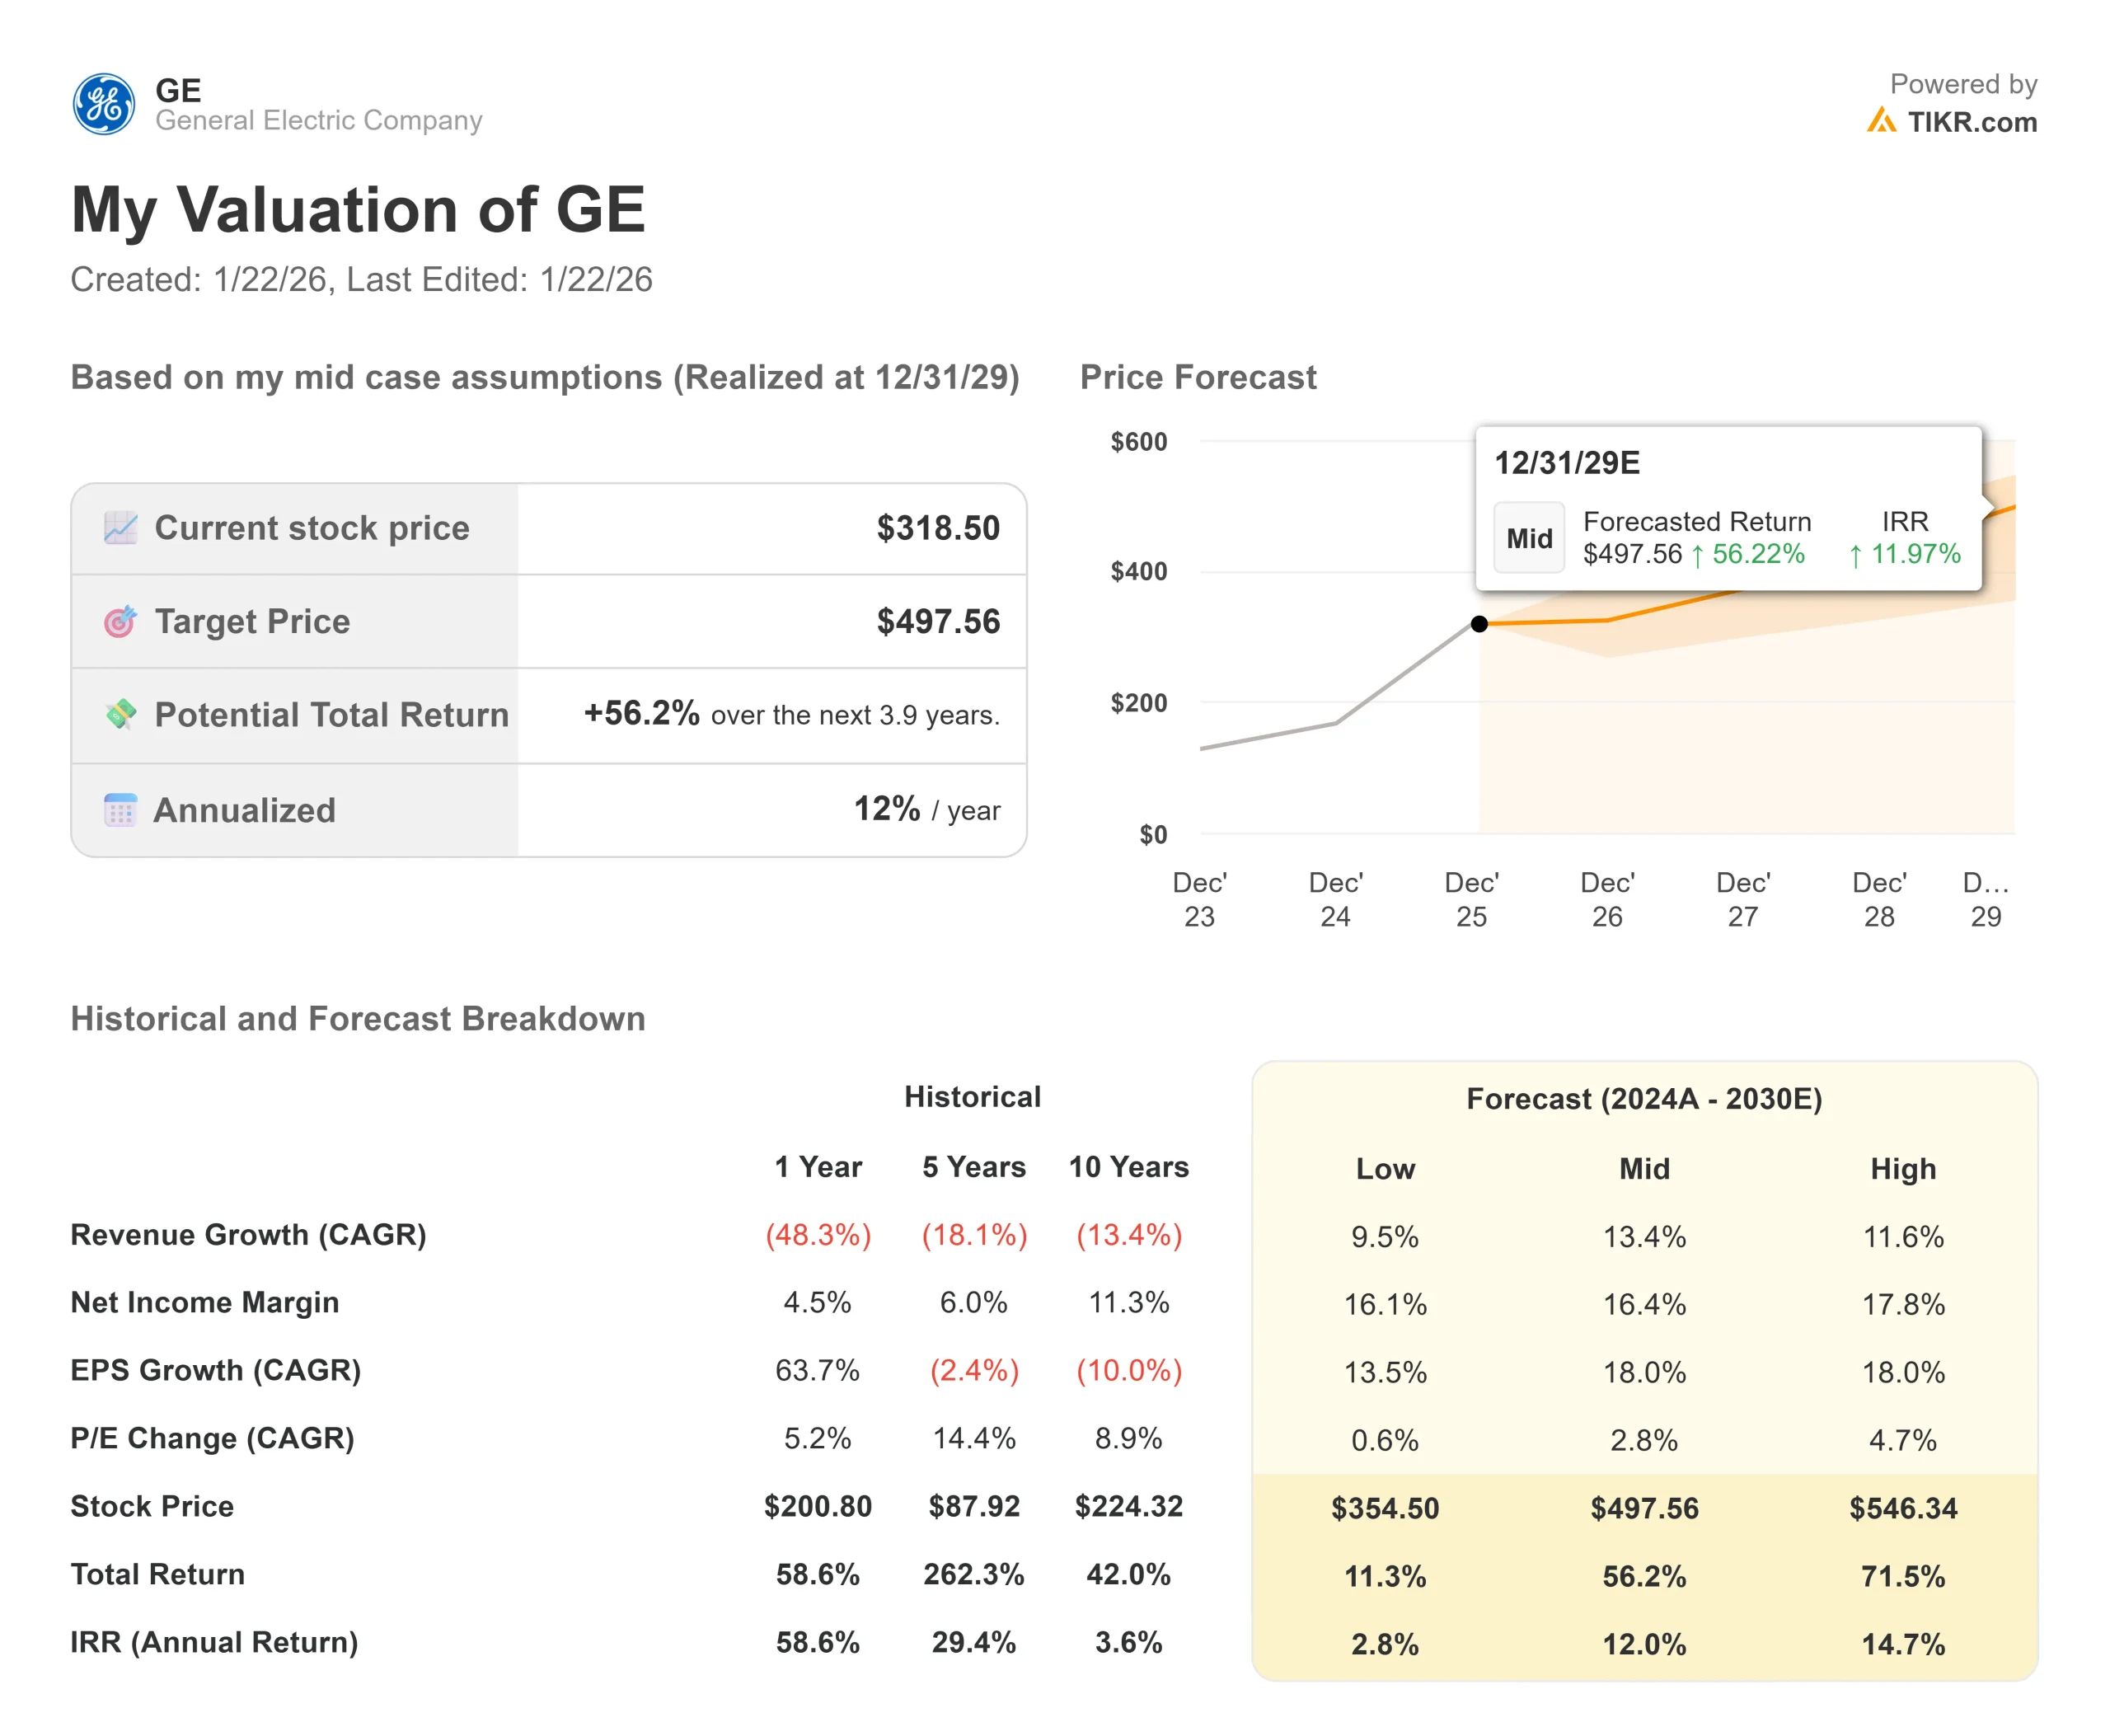Click the Mid badge in the chart tooltip
2110x1736 pixels.
point(1528,538)
